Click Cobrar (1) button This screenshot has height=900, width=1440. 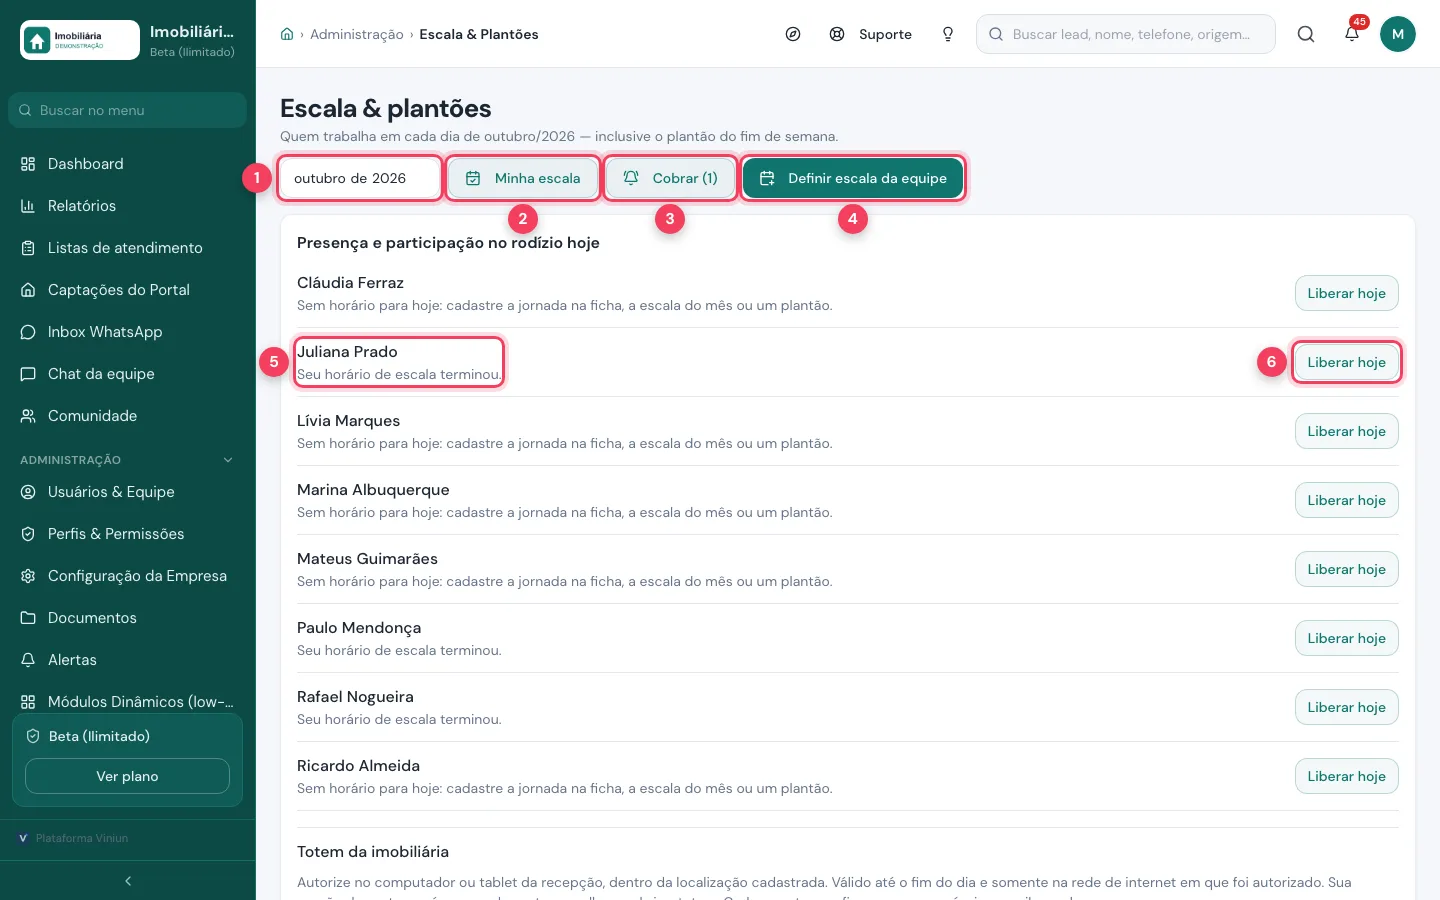671,178
